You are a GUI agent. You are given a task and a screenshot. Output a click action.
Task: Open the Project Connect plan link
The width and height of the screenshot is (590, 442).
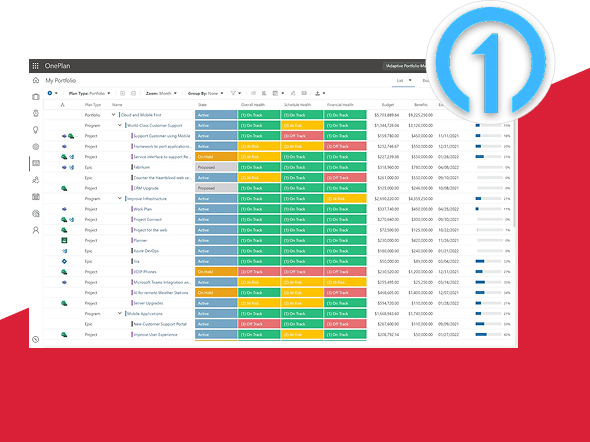[148, 219]
